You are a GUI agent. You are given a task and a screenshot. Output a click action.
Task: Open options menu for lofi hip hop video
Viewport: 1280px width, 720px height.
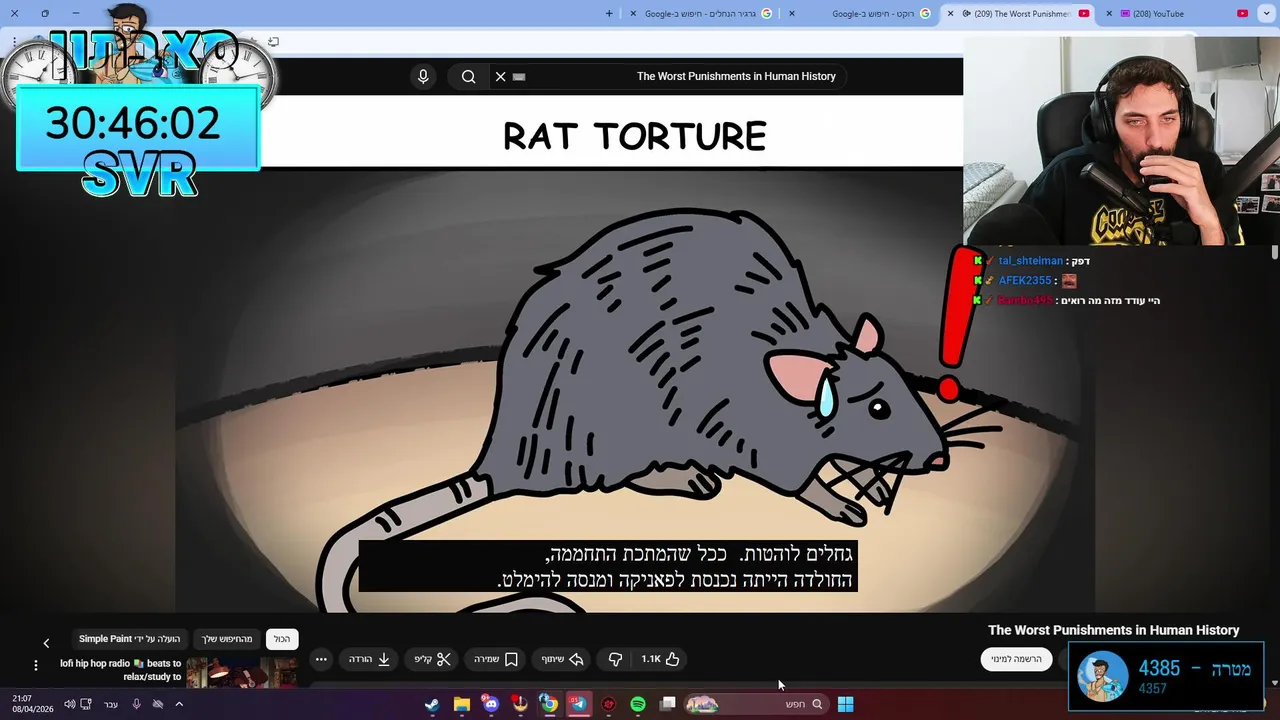[x=36, y=665]
